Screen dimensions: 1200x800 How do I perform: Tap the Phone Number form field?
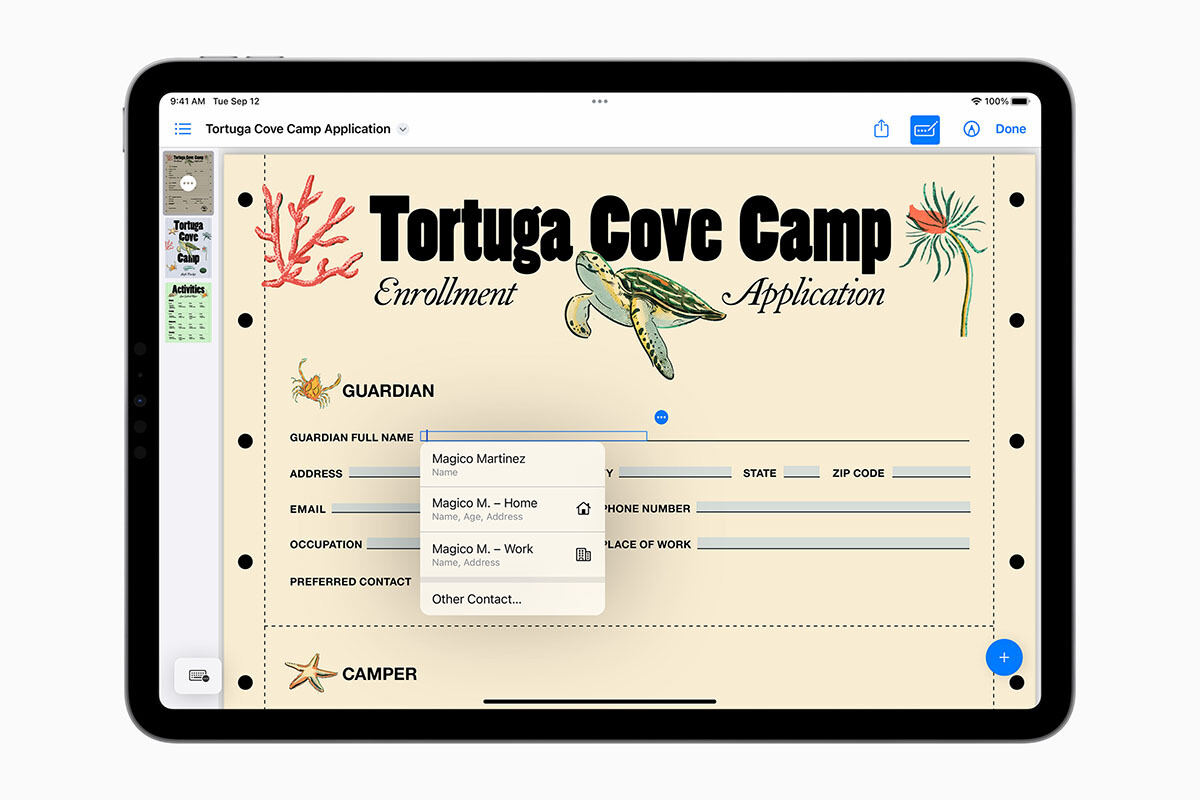coord(833,508)
